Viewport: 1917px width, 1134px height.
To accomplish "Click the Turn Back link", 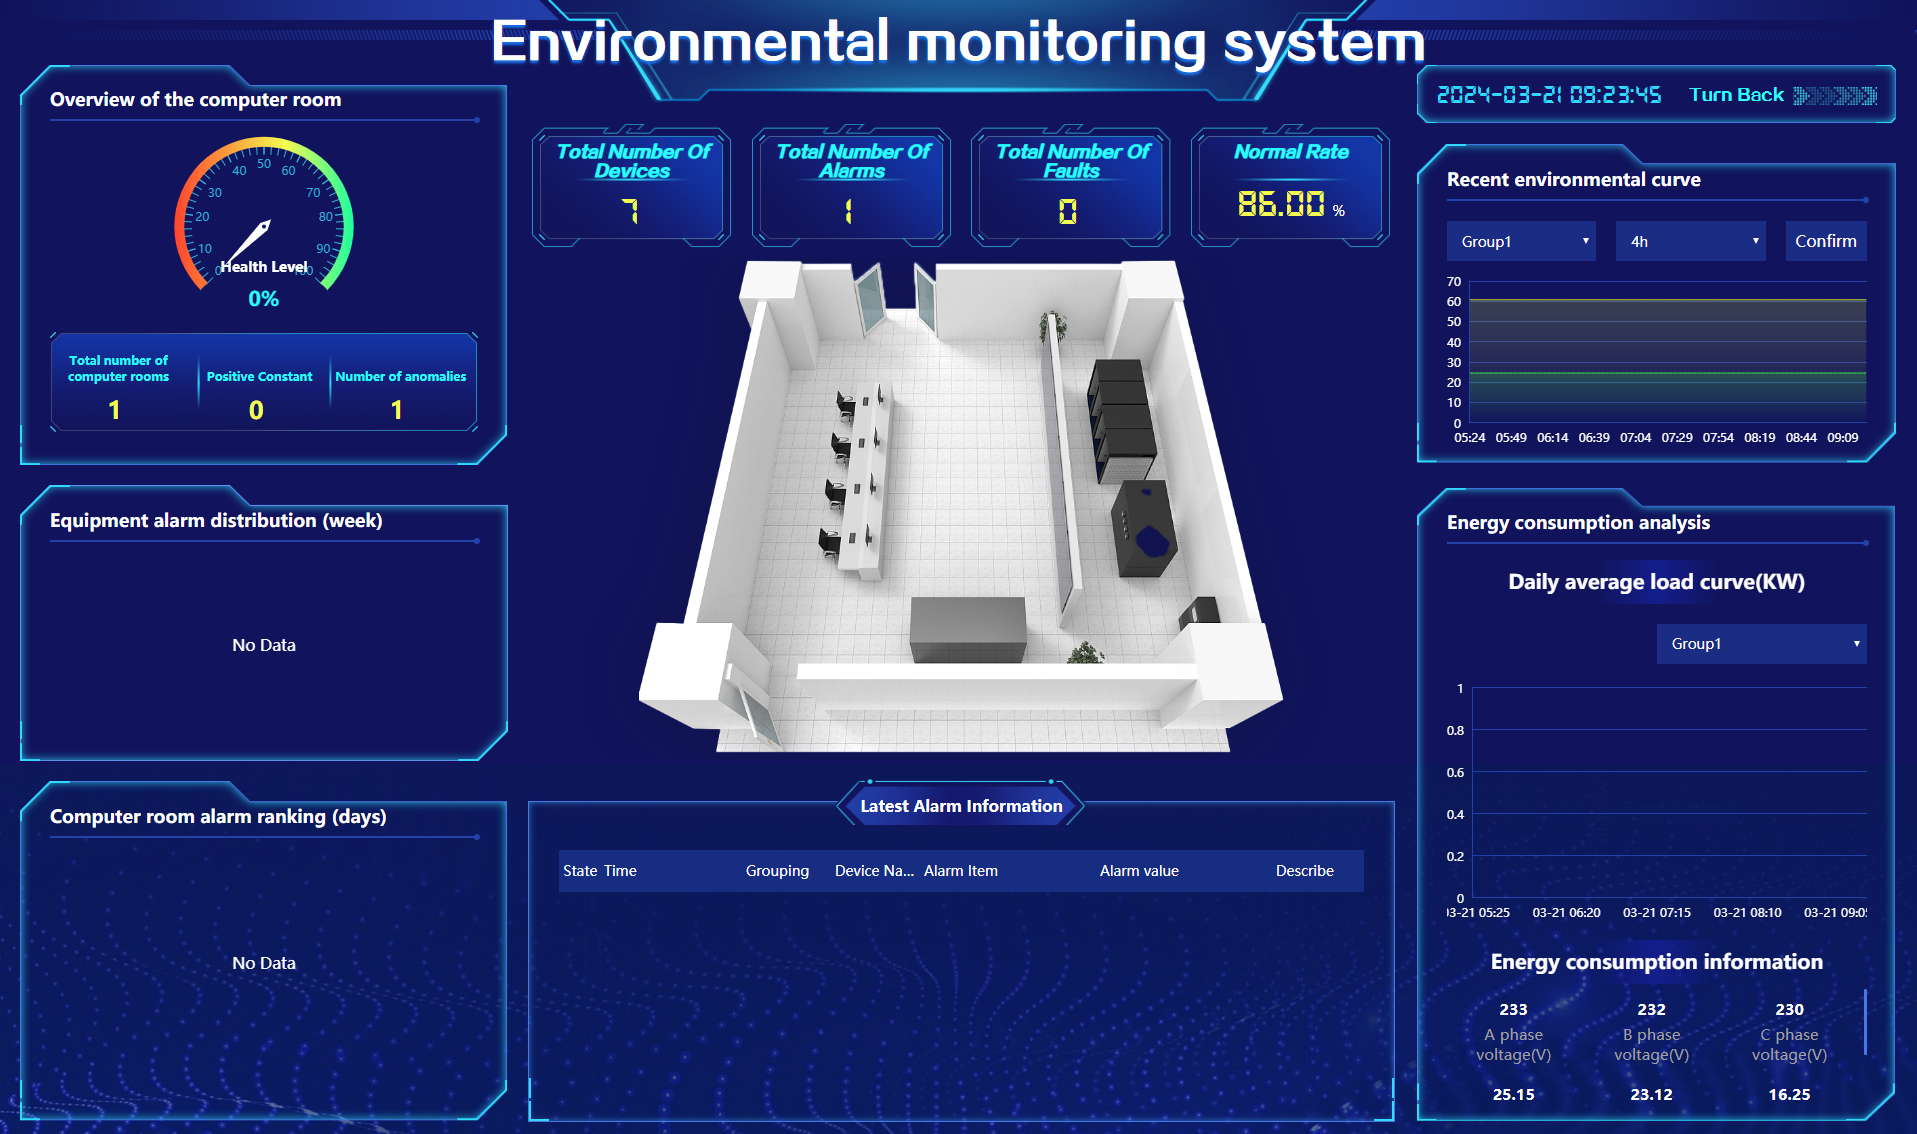I will coord(1736,95).
